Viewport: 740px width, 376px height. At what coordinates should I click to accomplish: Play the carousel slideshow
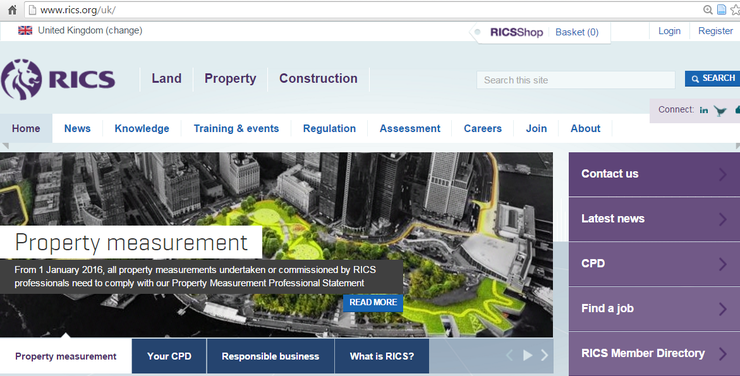click(528, 355)
